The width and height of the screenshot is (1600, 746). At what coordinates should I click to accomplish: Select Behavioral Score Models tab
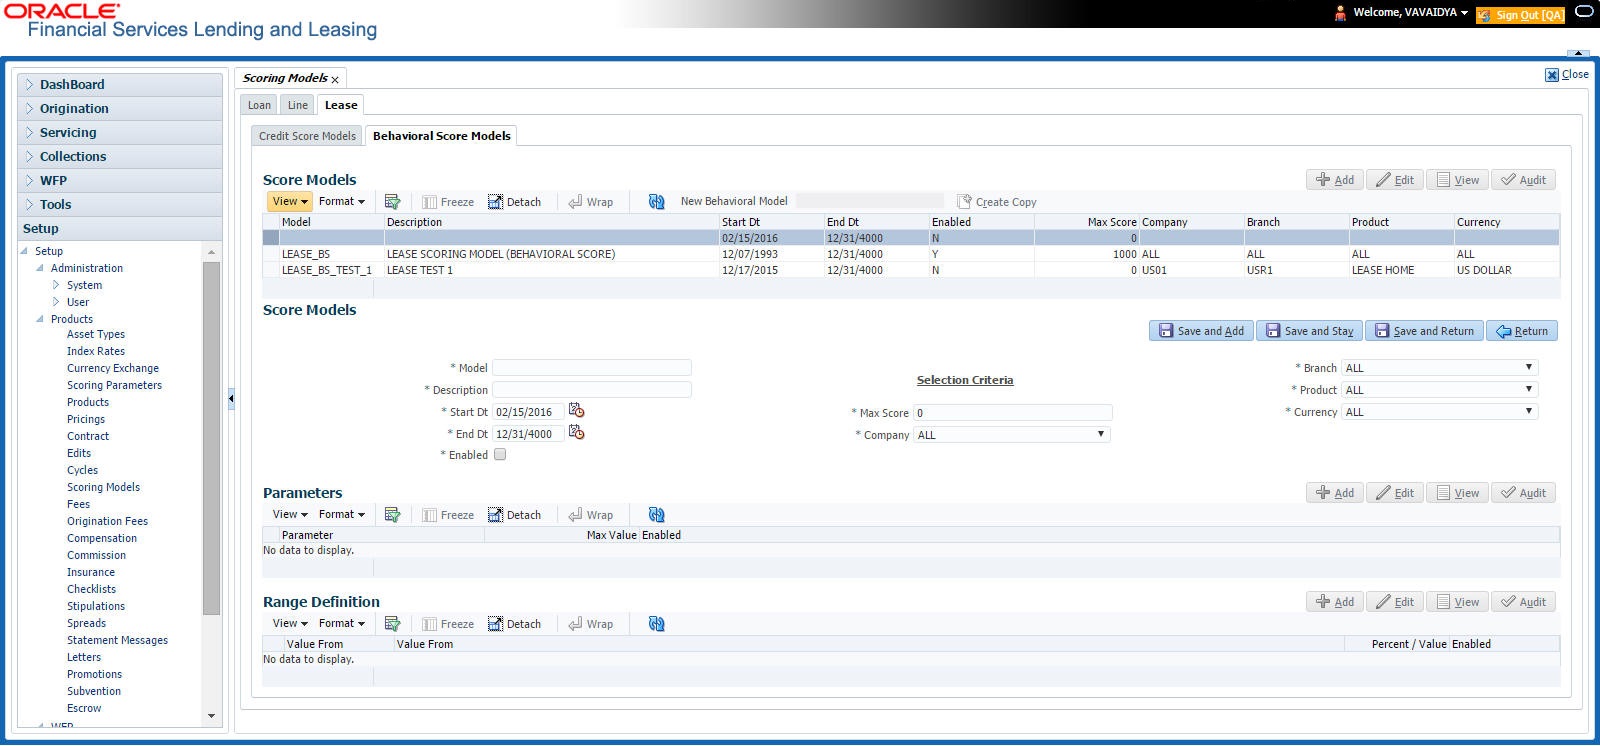(x=442, y=136)
